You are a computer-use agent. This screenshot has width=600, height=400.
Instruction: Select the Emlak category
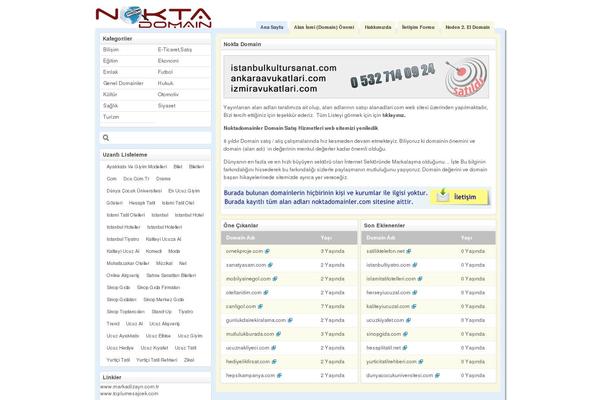[x=110, y=72]
